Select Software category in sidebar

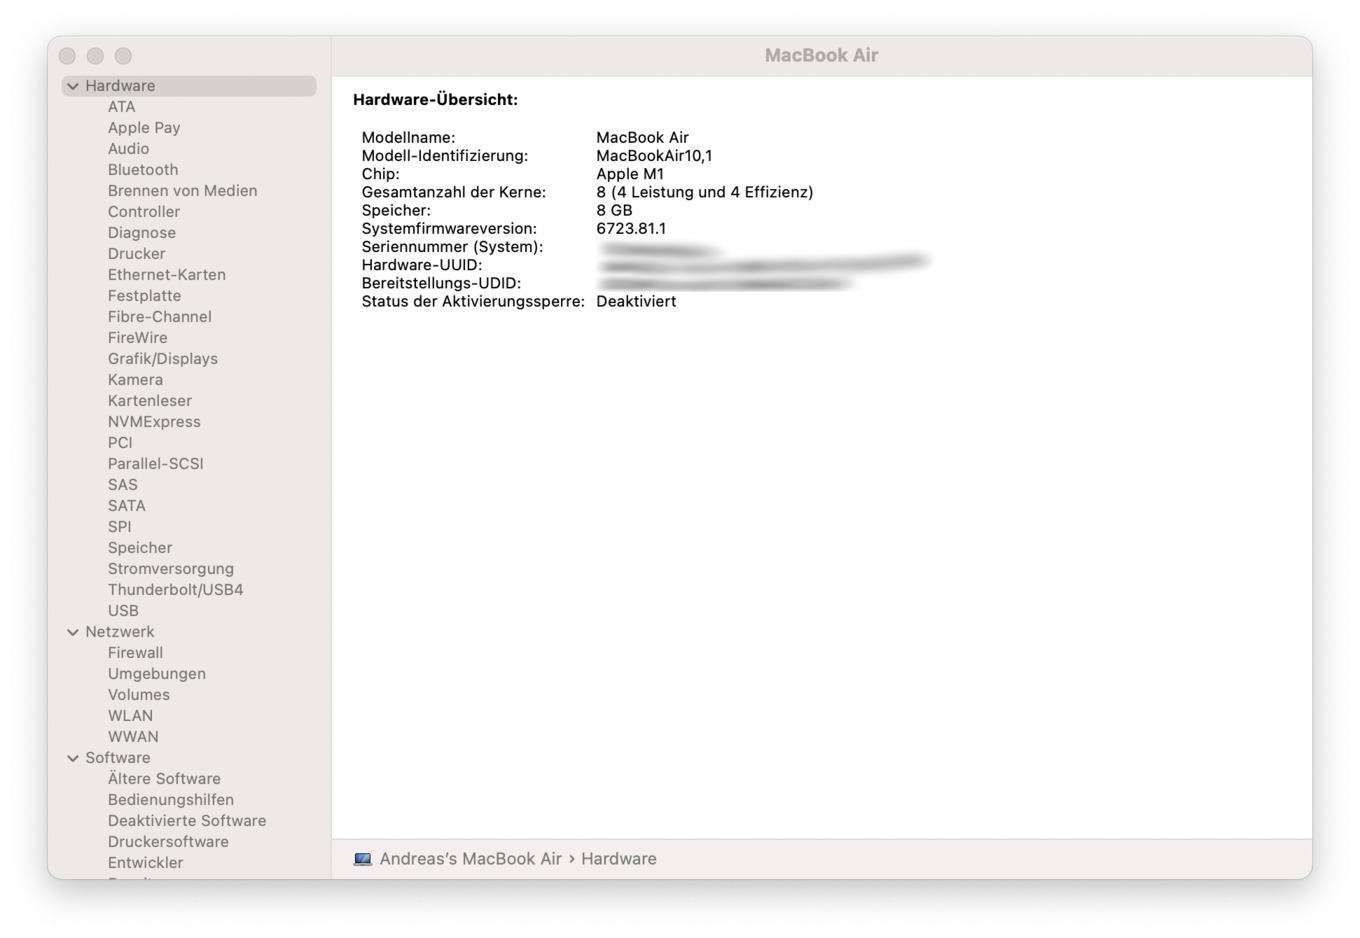click(118, 758)
